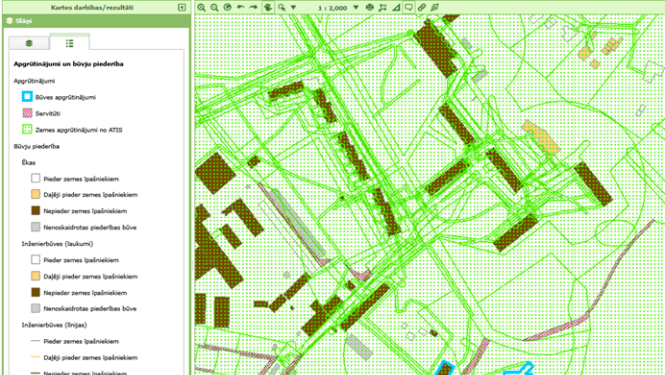Switch to the legend list tab
This screenshot has height=375, width=665.
point(70,43)
